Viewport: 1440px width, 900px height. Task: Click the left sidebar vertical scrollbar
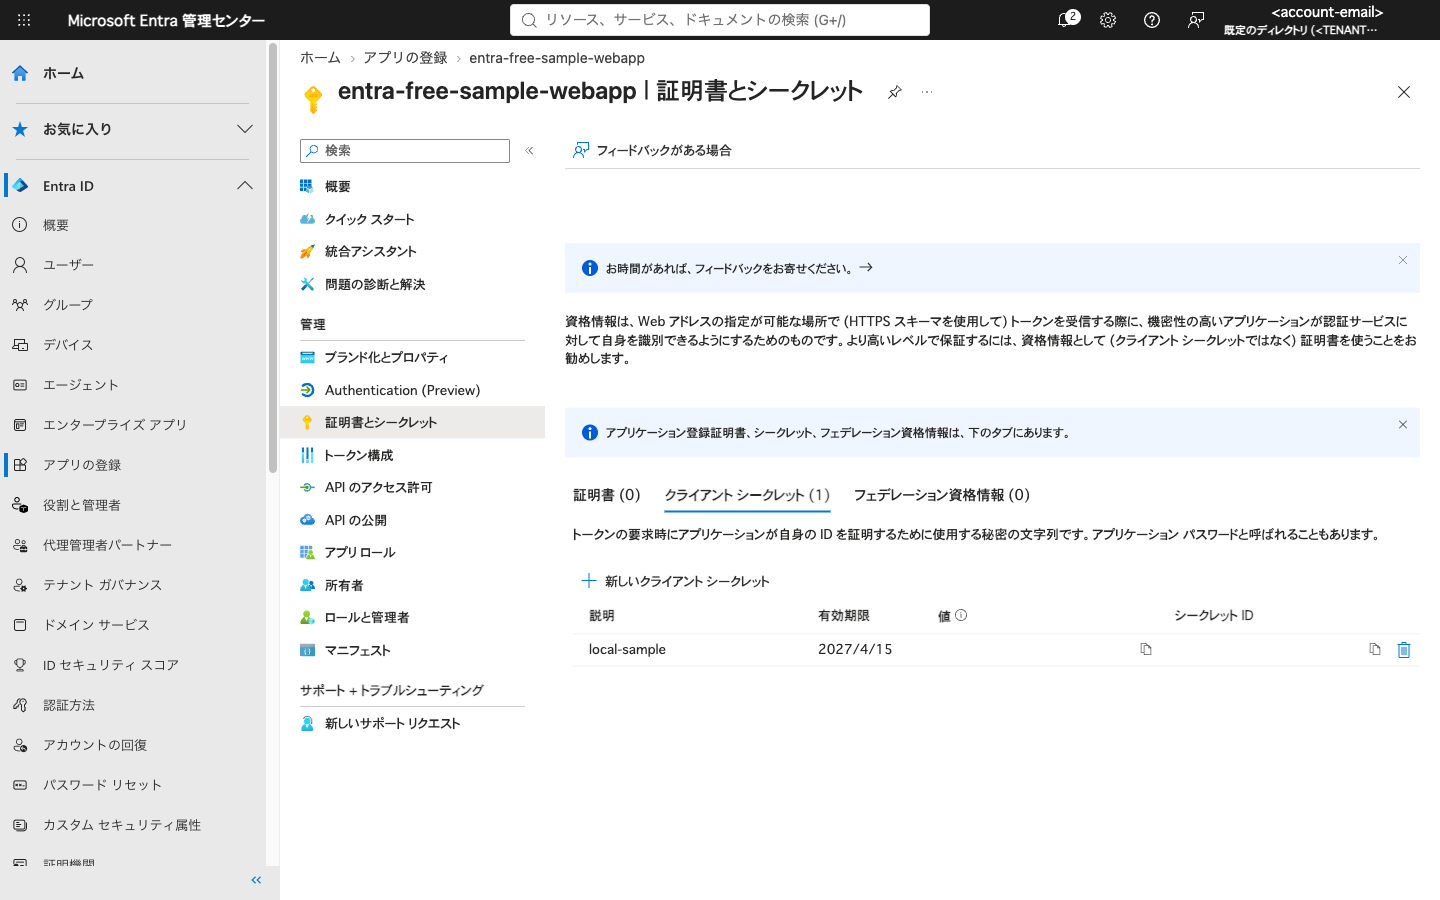click(x=273, y=258)
